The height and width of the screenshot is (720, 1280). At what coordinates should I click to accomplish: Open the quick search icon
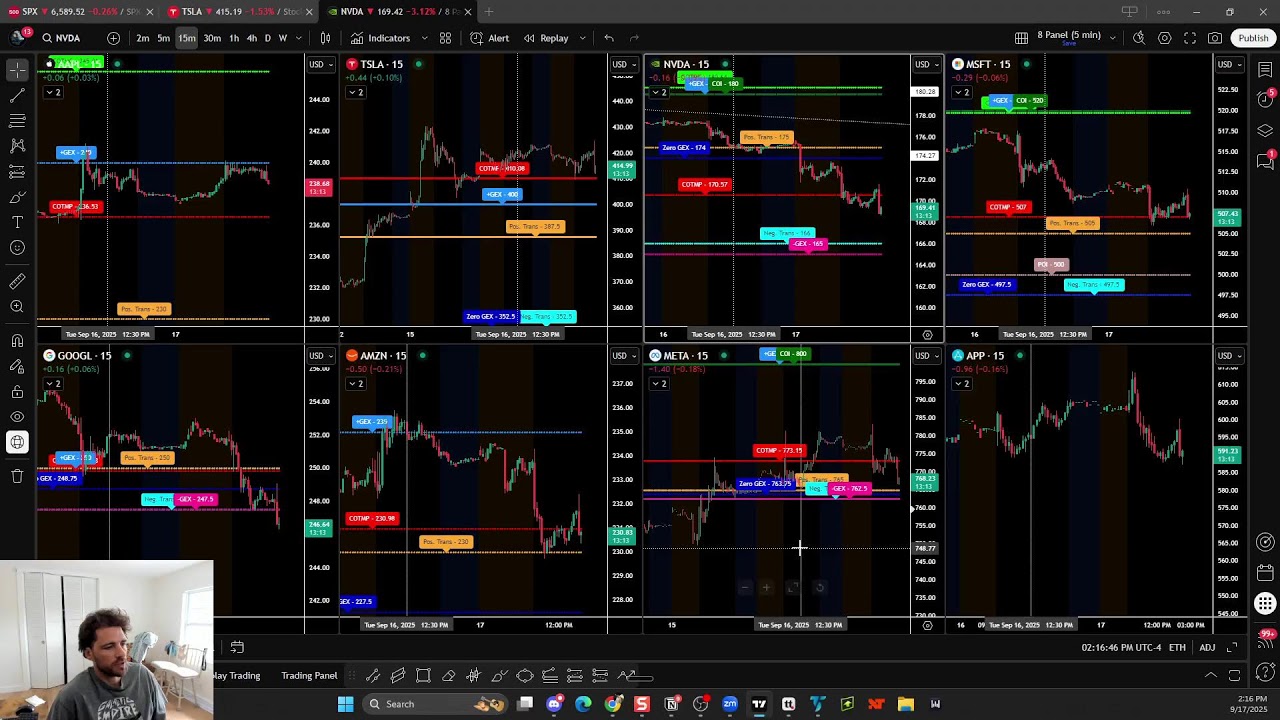(x=1139, y=38)
